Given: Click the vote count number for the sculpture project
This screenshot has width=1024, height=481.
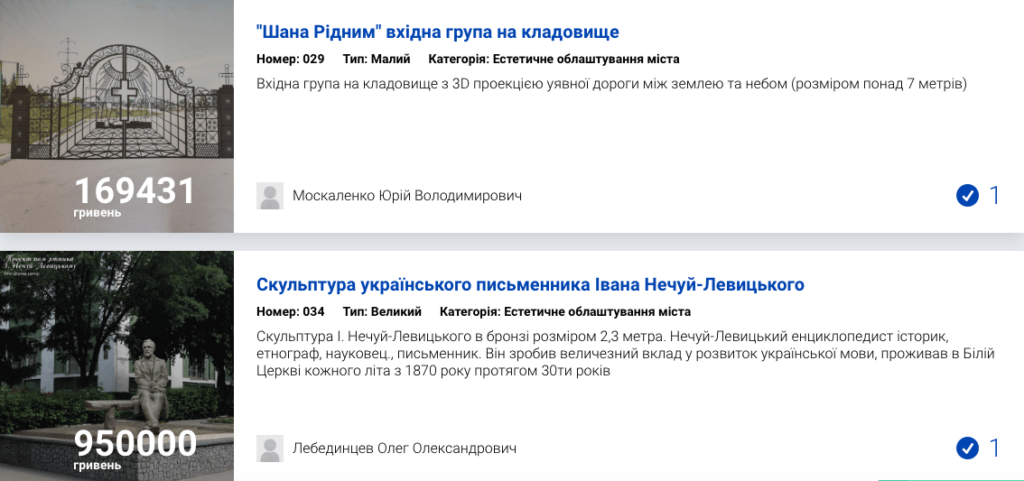Looking at the screenshot, I should [x=994, y=447].
